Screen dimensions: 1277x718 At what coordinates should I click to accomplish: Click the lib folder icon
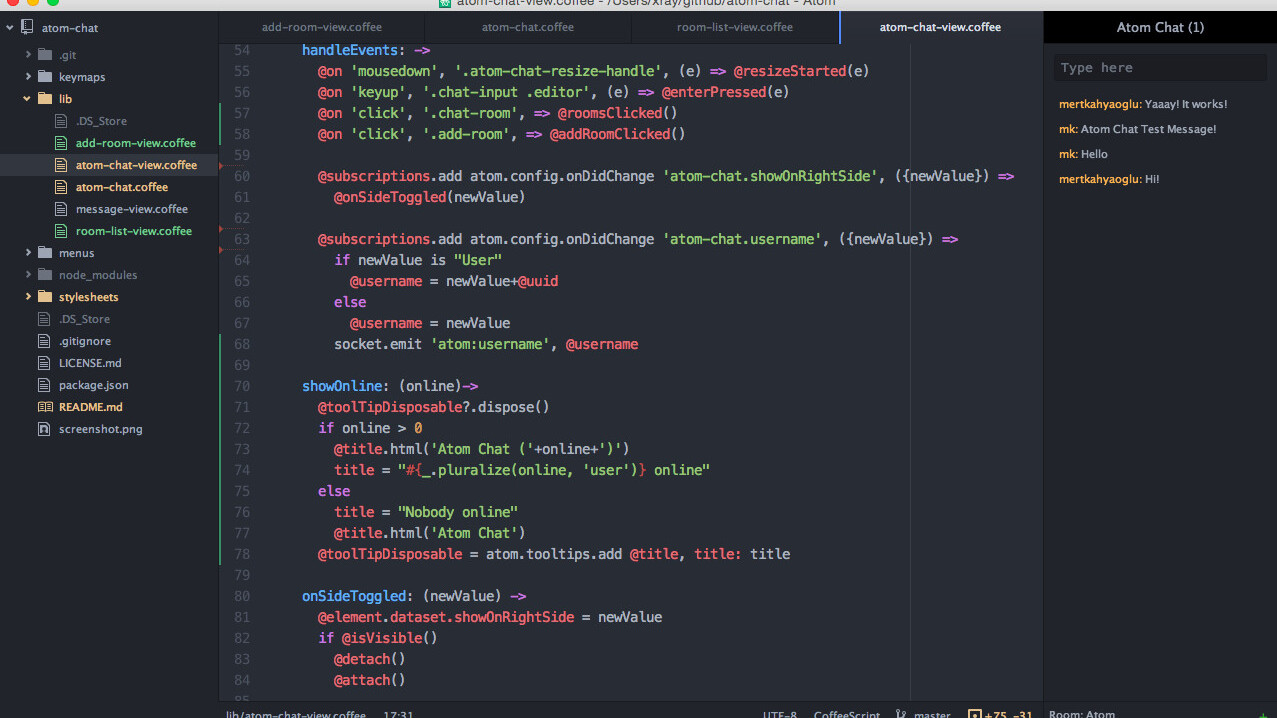tap(44, 99)
